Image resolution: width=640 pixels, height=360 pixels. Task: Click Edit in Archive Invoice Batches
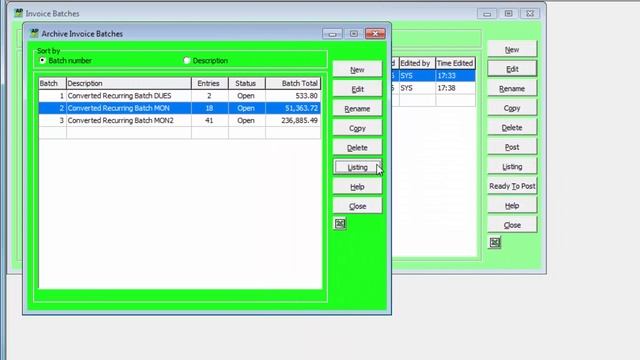coord(357,89)
